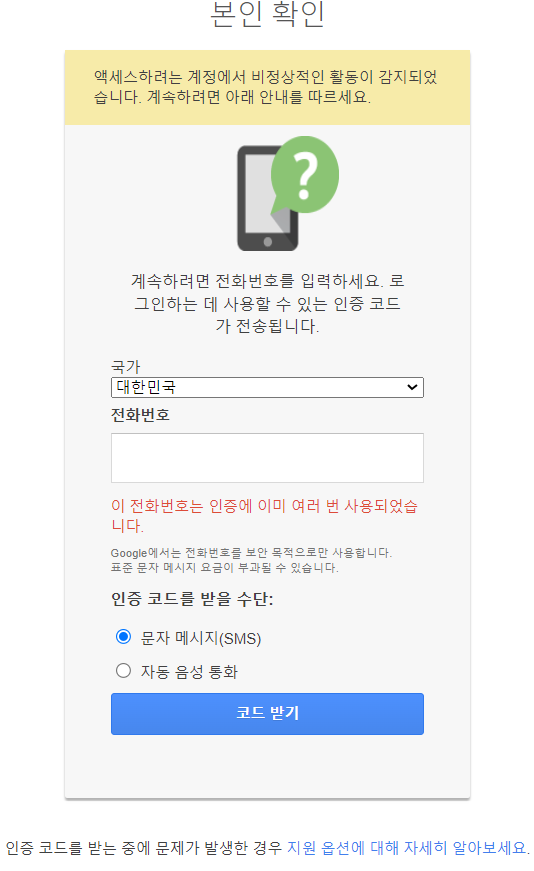Click the red phone number error message
This screenshot has height=871, width=534.
(264, 515)
